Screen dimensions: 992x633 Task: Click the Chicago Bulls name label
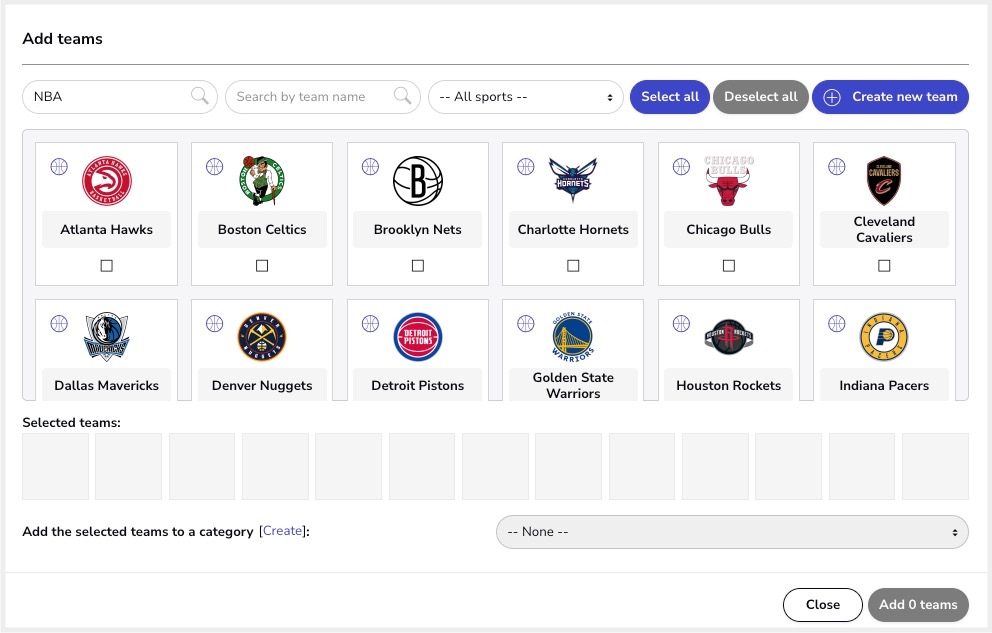(729, 230)
